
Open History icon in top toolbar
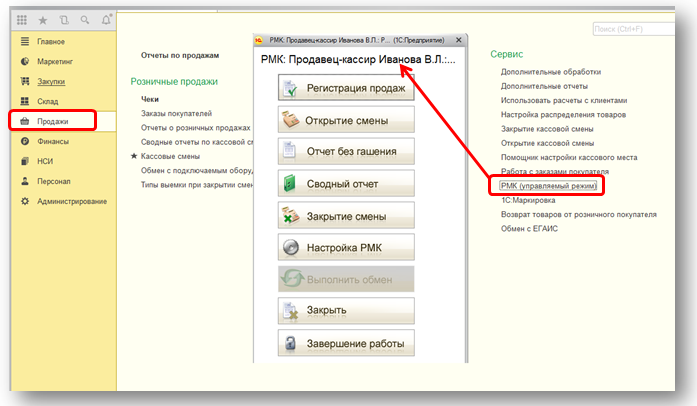pos(64,20)
